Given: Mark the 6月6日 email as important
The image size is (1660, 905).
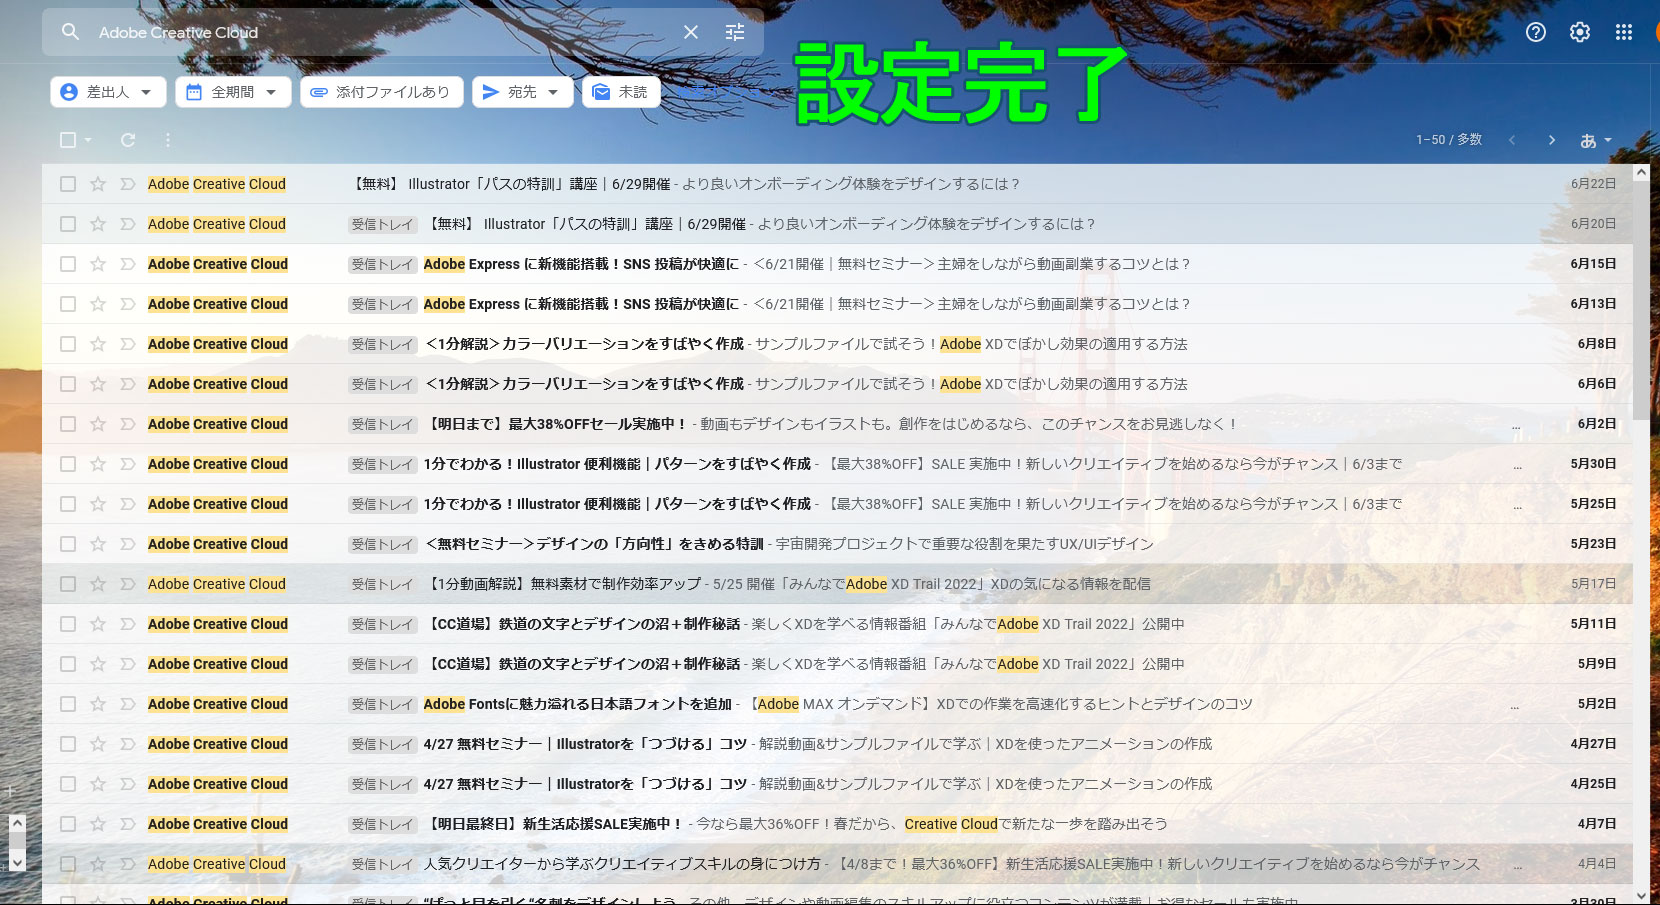Looking at the screenshot, I should tap(127, 384).
